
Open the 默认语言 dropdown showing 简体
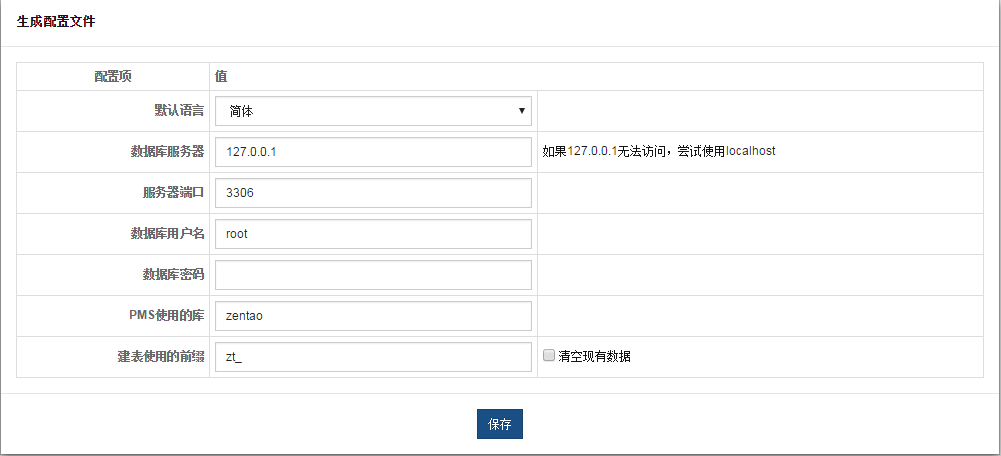[x=373, y=111]
